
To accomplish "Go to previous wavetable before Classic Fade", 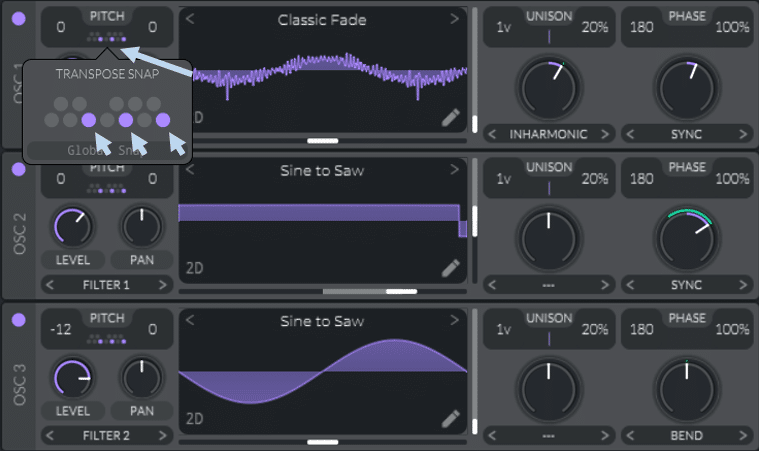I will 190,19.
